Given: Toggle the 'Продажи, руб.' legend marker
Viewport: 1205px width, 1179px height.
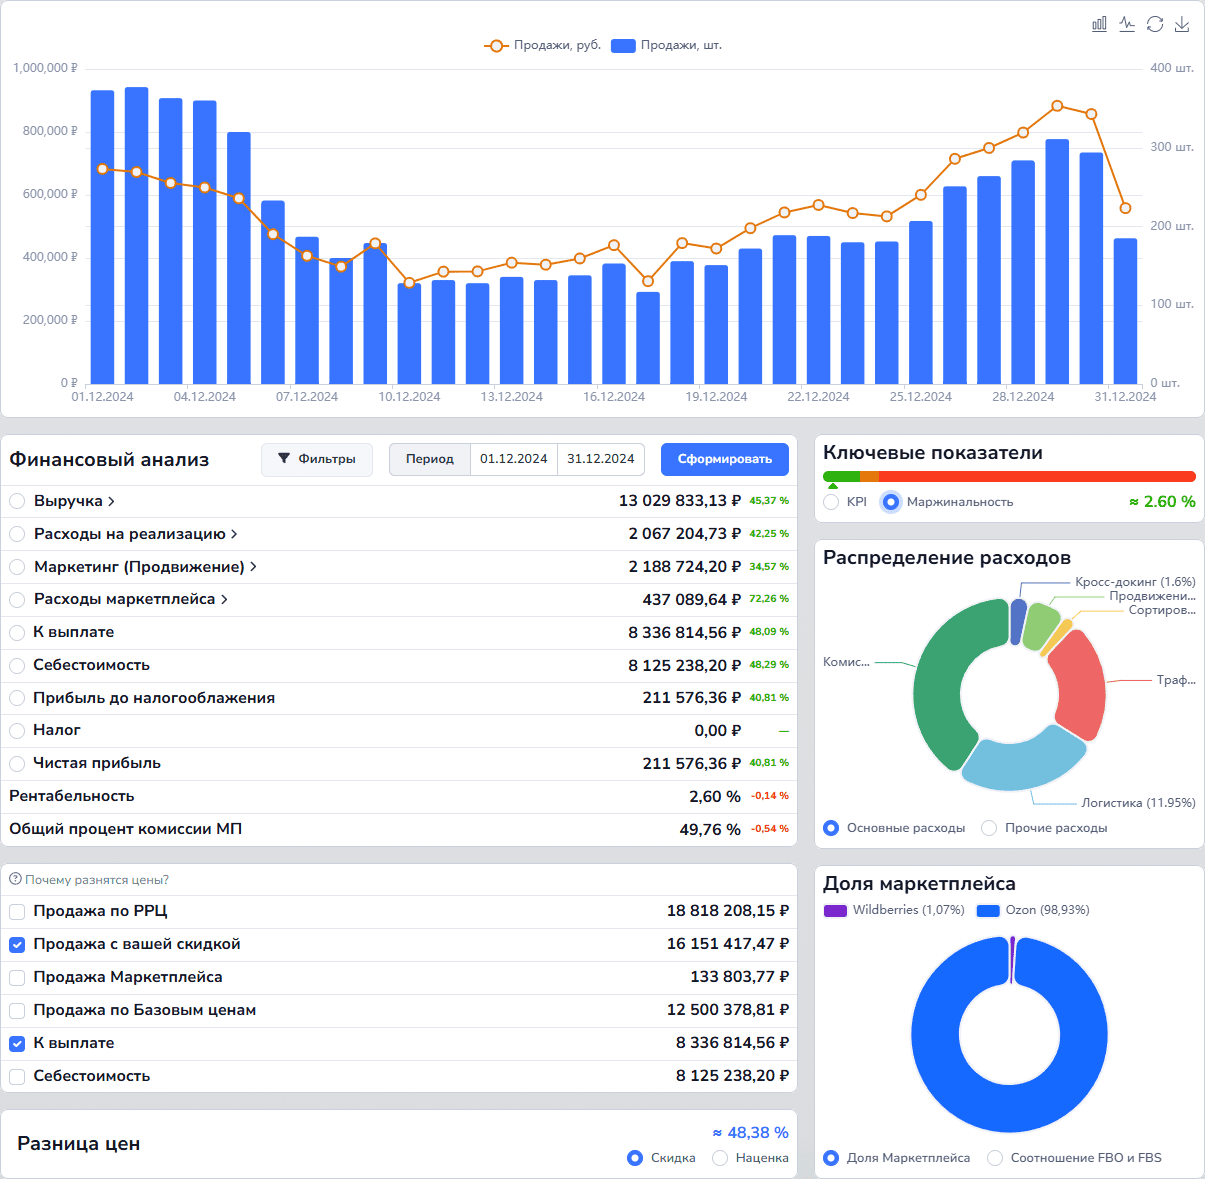Looking at the screenshot, I should coord(496,46).
